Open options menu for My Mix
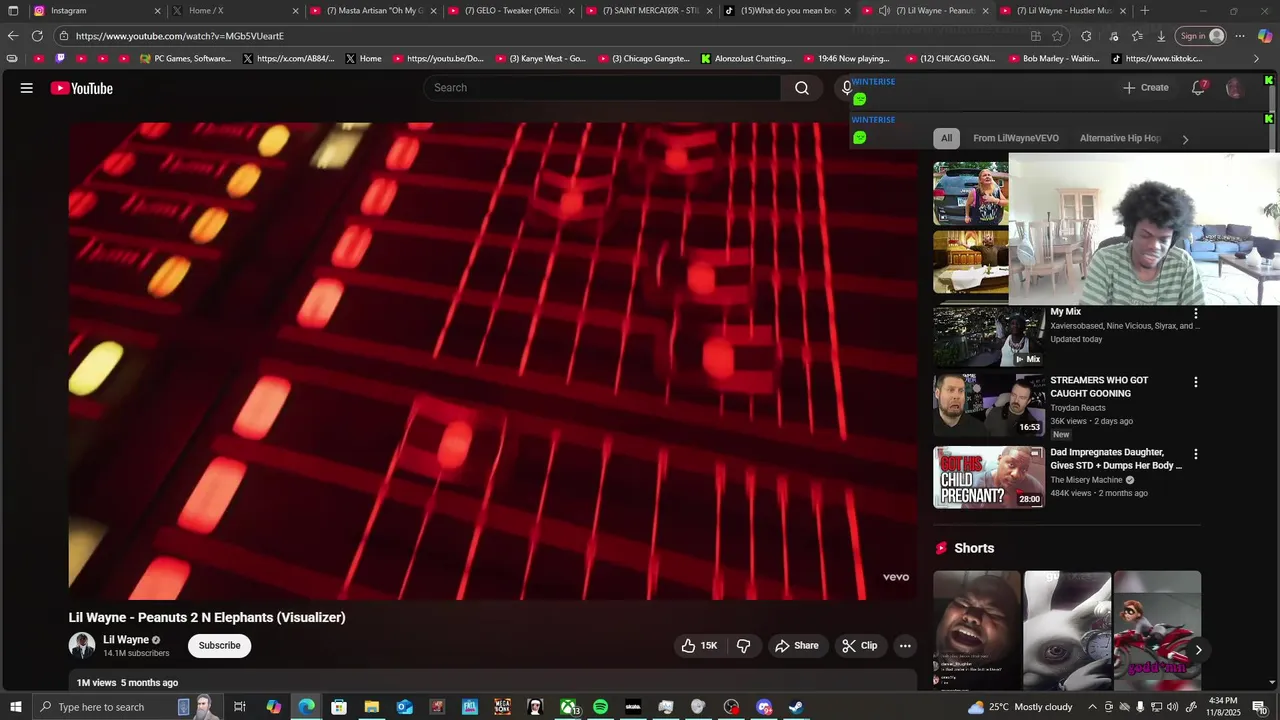Image resolution: width=1280 pixels, height=720 pixels. (x=1195, y=314)
